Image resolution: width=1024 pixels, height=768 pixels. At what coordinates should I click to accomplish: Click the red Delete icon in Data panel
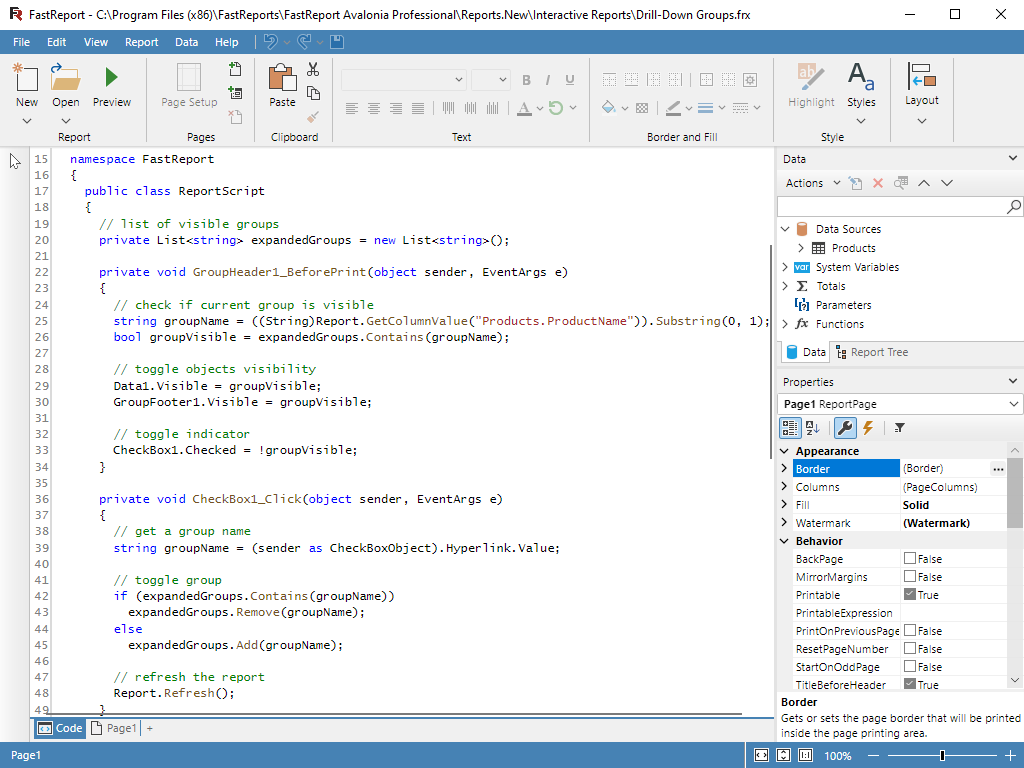(x=878, y=183)
